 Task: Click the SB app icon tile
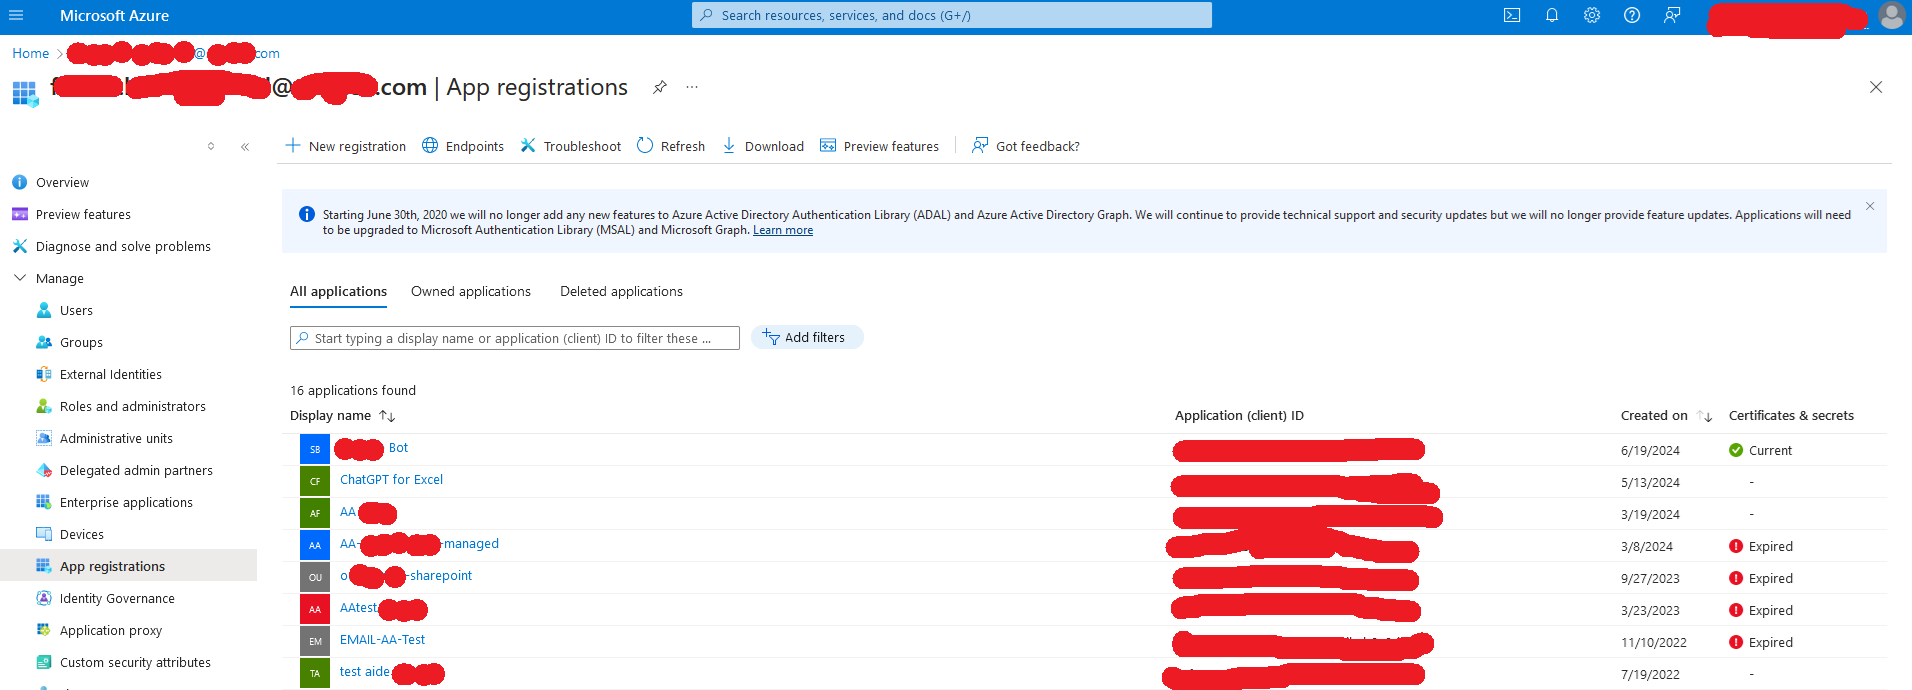(315, 449)
